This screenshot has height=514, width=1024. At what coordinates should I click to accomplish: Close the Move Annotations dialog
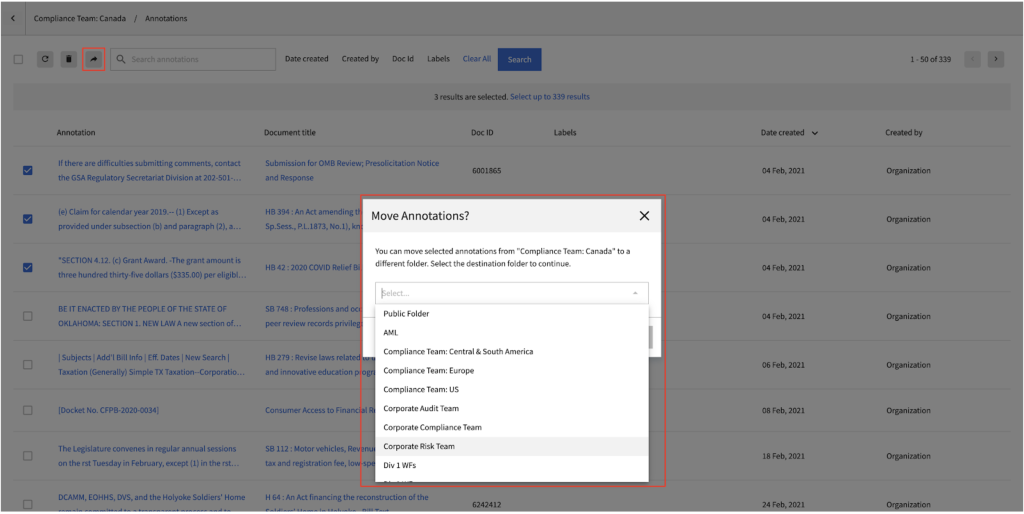pos(644,216)
